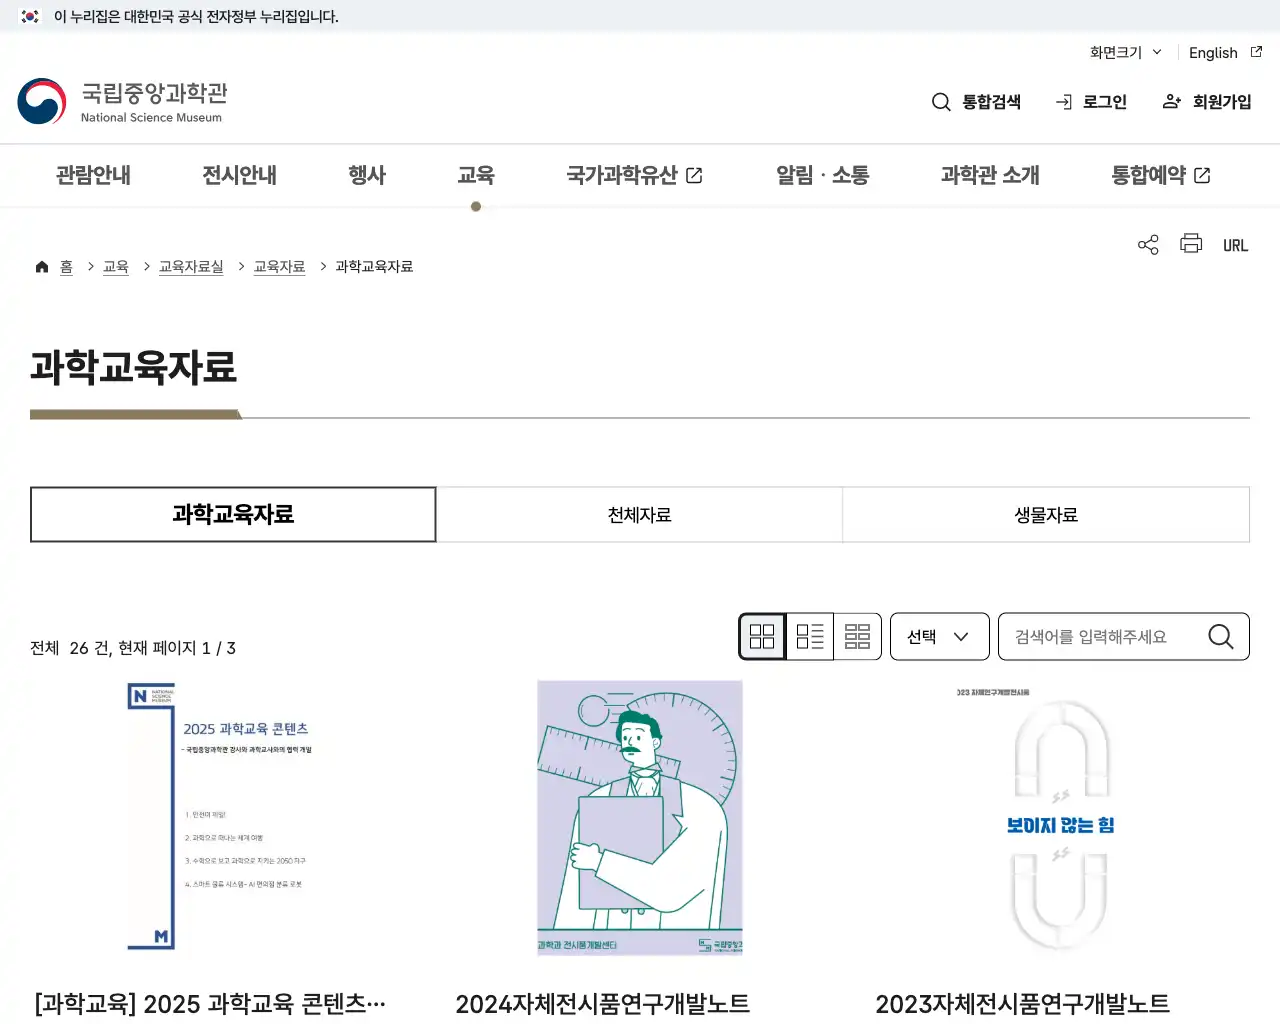The width and height of the screenshot is (1280, 1024).
Task: Open the 선택 filter dropdown
Action: [939, 636]
